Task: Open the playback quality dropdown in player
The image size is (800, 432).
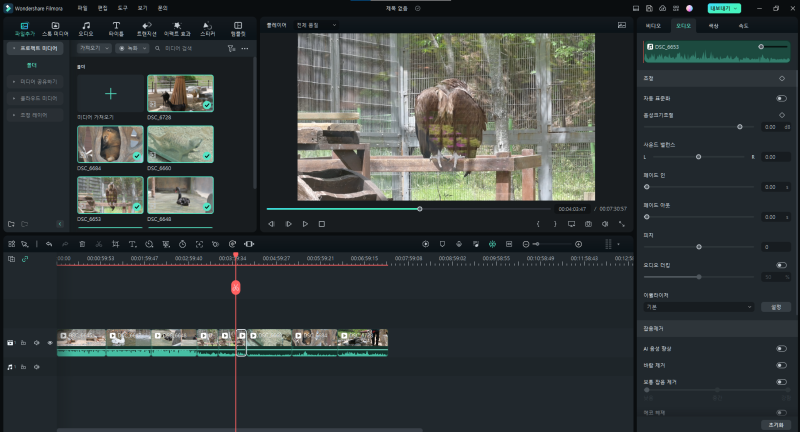Action: (316, 25)
